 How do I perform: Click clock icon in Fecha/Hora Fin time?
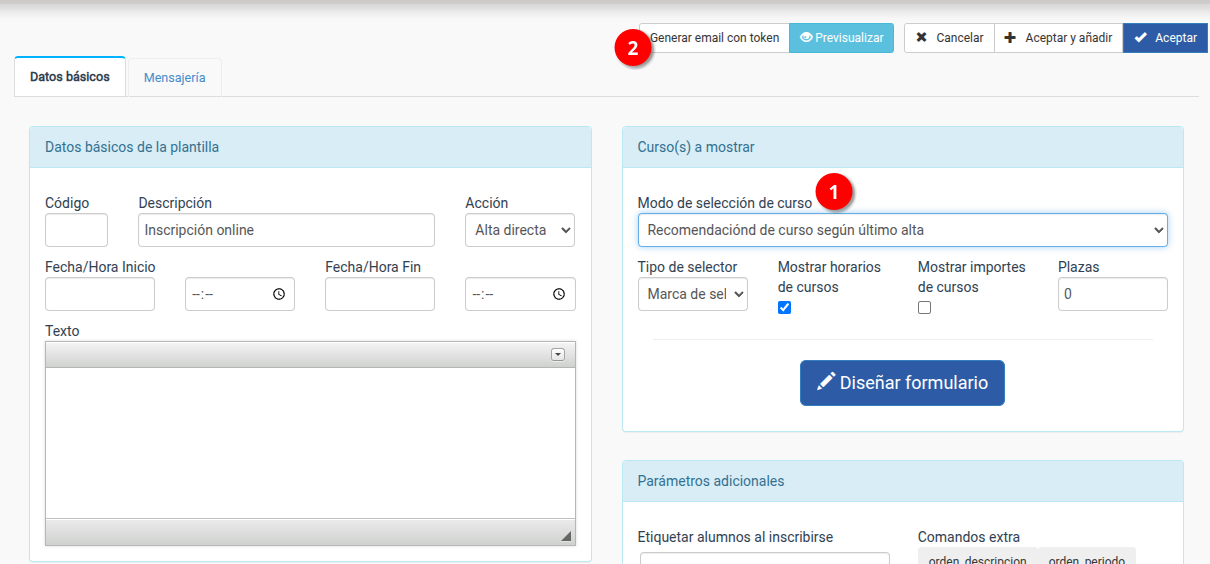559,294
